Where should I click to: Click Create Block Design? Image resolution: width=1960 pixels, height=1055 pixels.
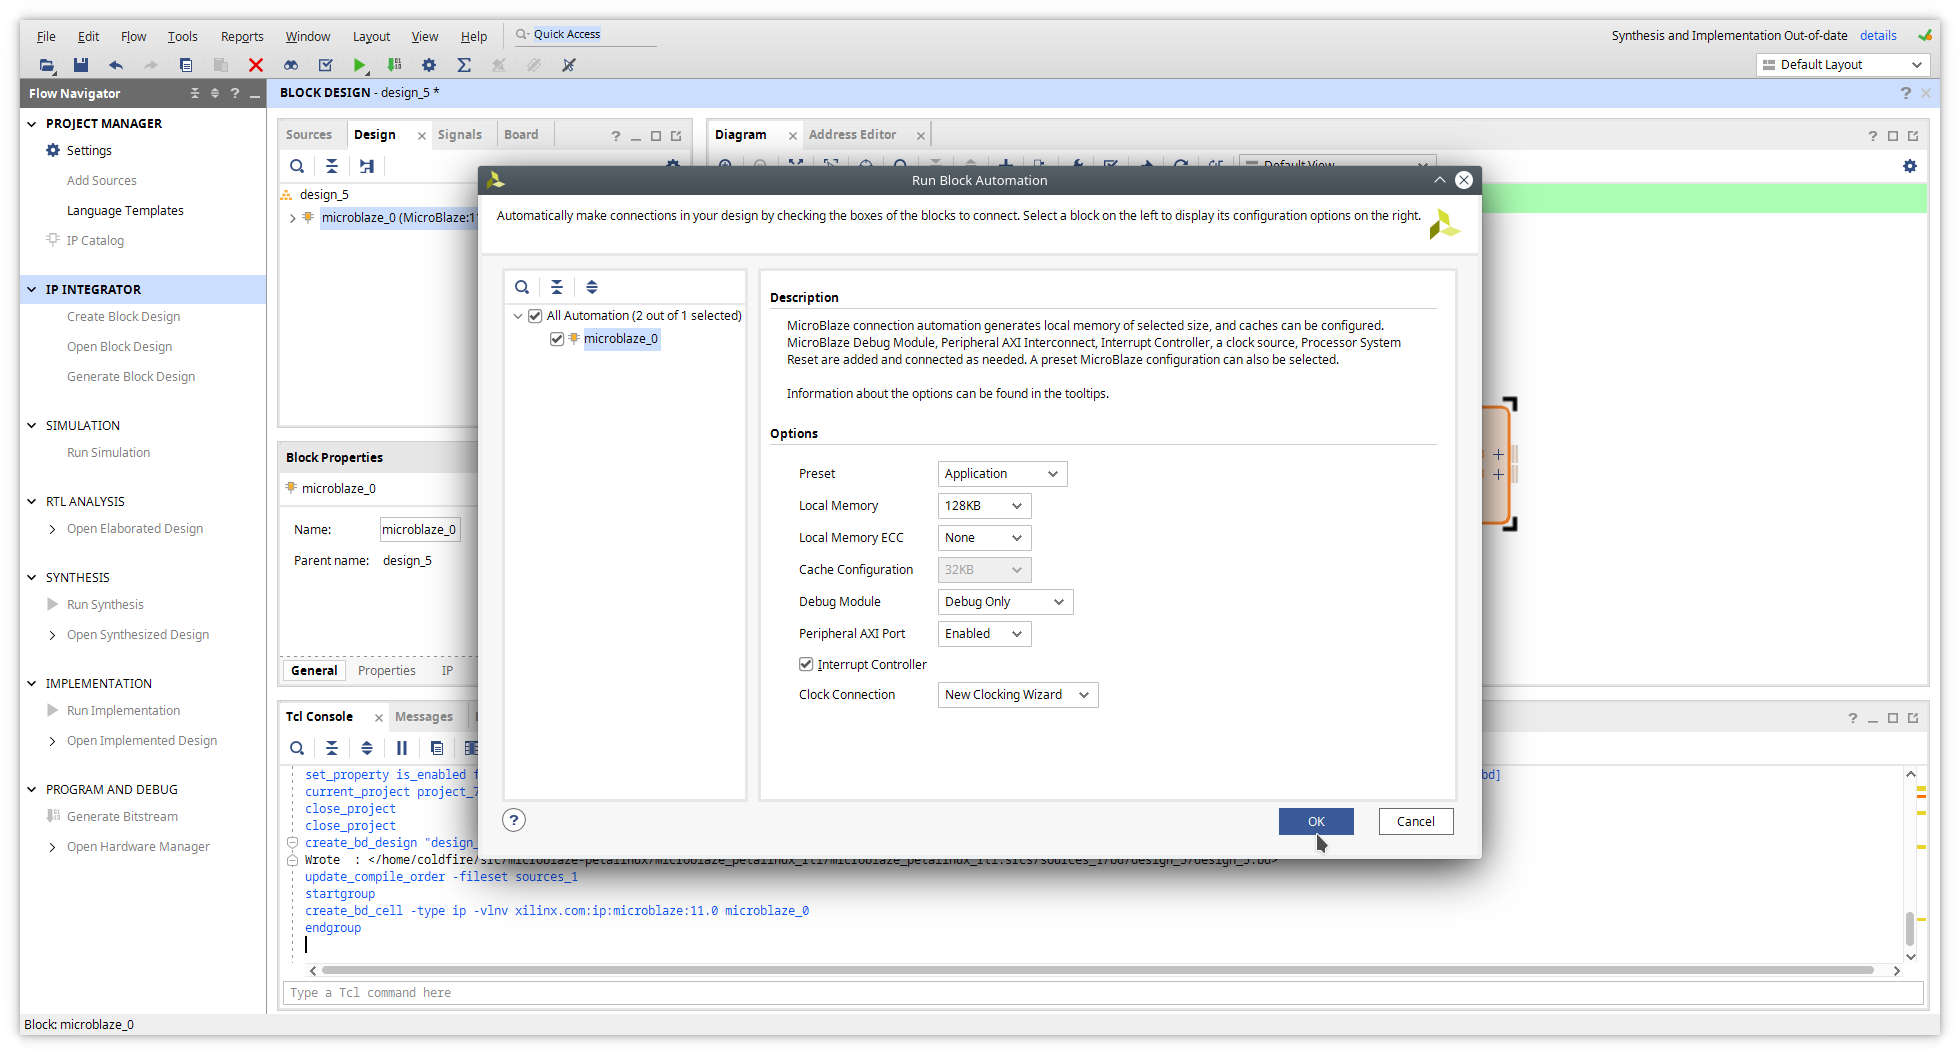point(123,317)
